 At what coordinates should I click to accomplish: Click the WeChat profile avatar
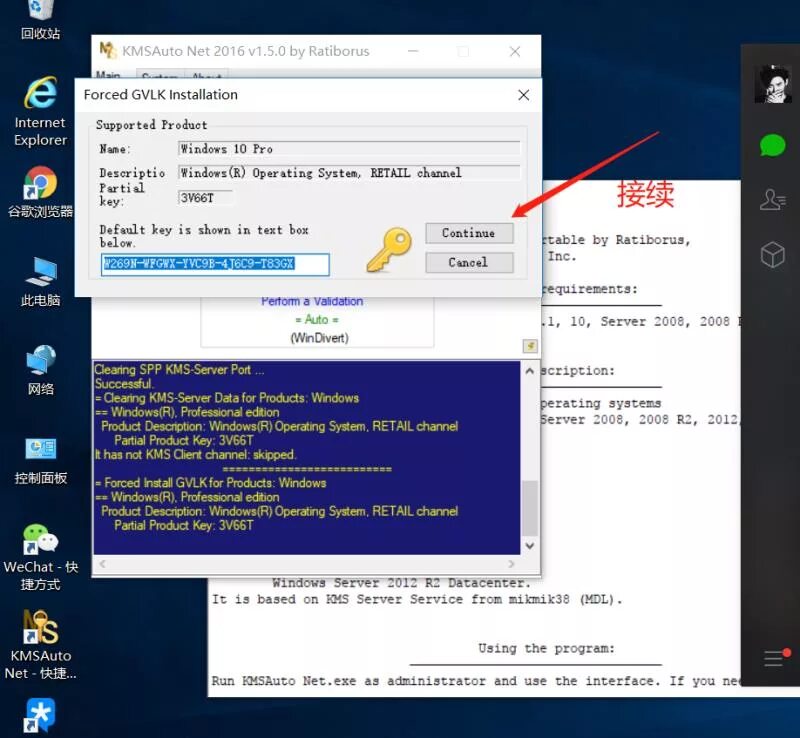pos(773,84)
